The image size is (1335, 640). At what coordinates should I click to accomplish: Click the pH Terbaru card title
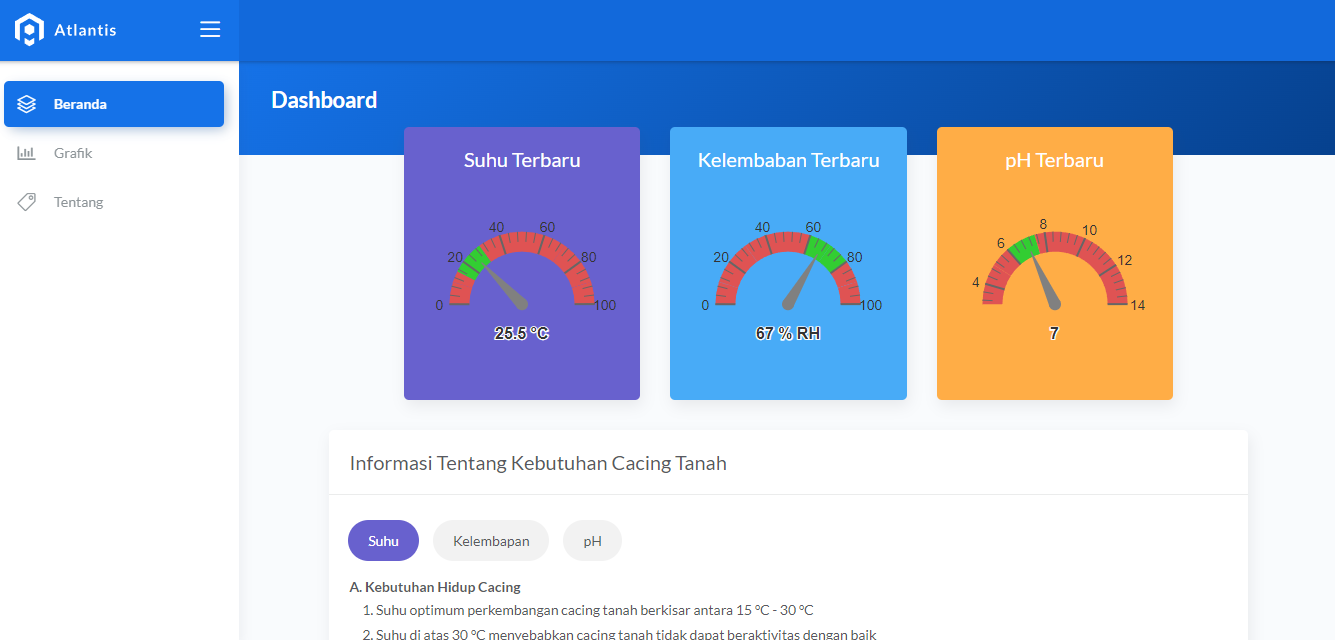click(1055, 160)
